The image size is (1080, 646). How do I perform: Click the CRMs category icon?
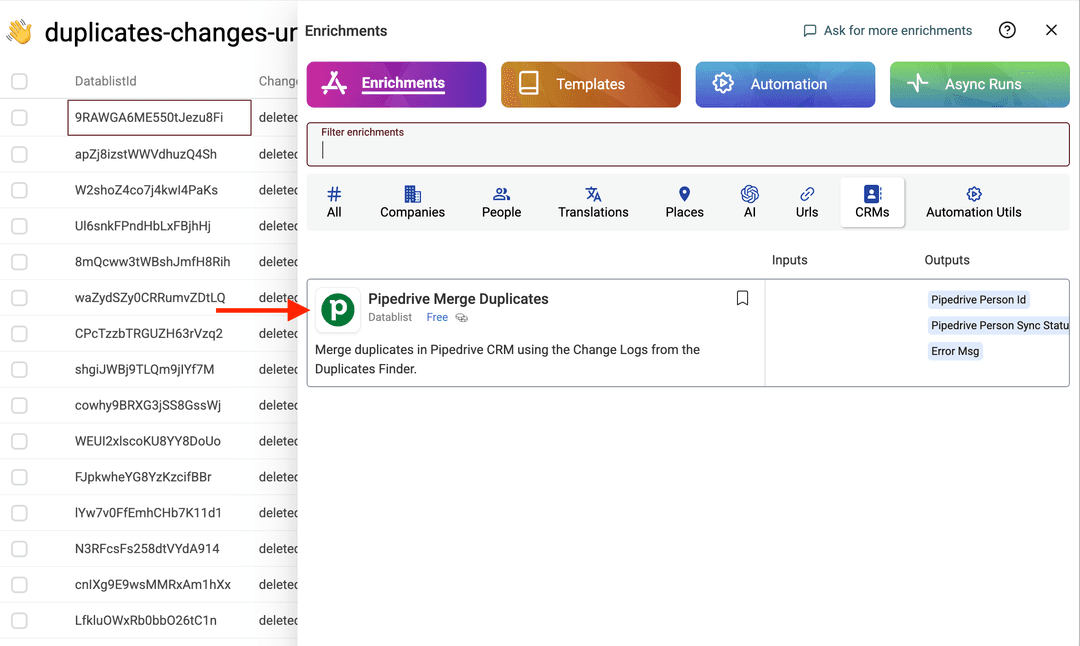[872, 194]
